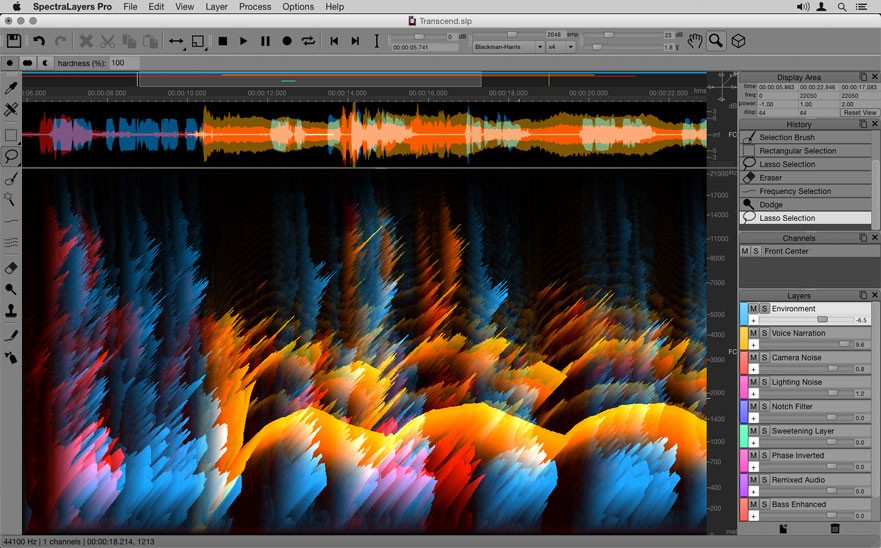
Task: Start playback with the Play button
Action: [243, 41]
